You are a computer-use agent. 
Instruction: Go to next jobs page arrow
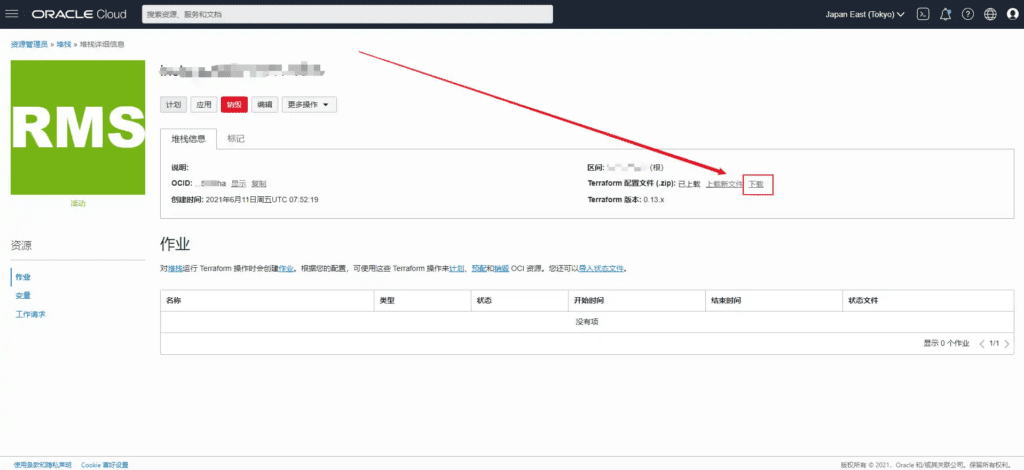point(1006,343)
